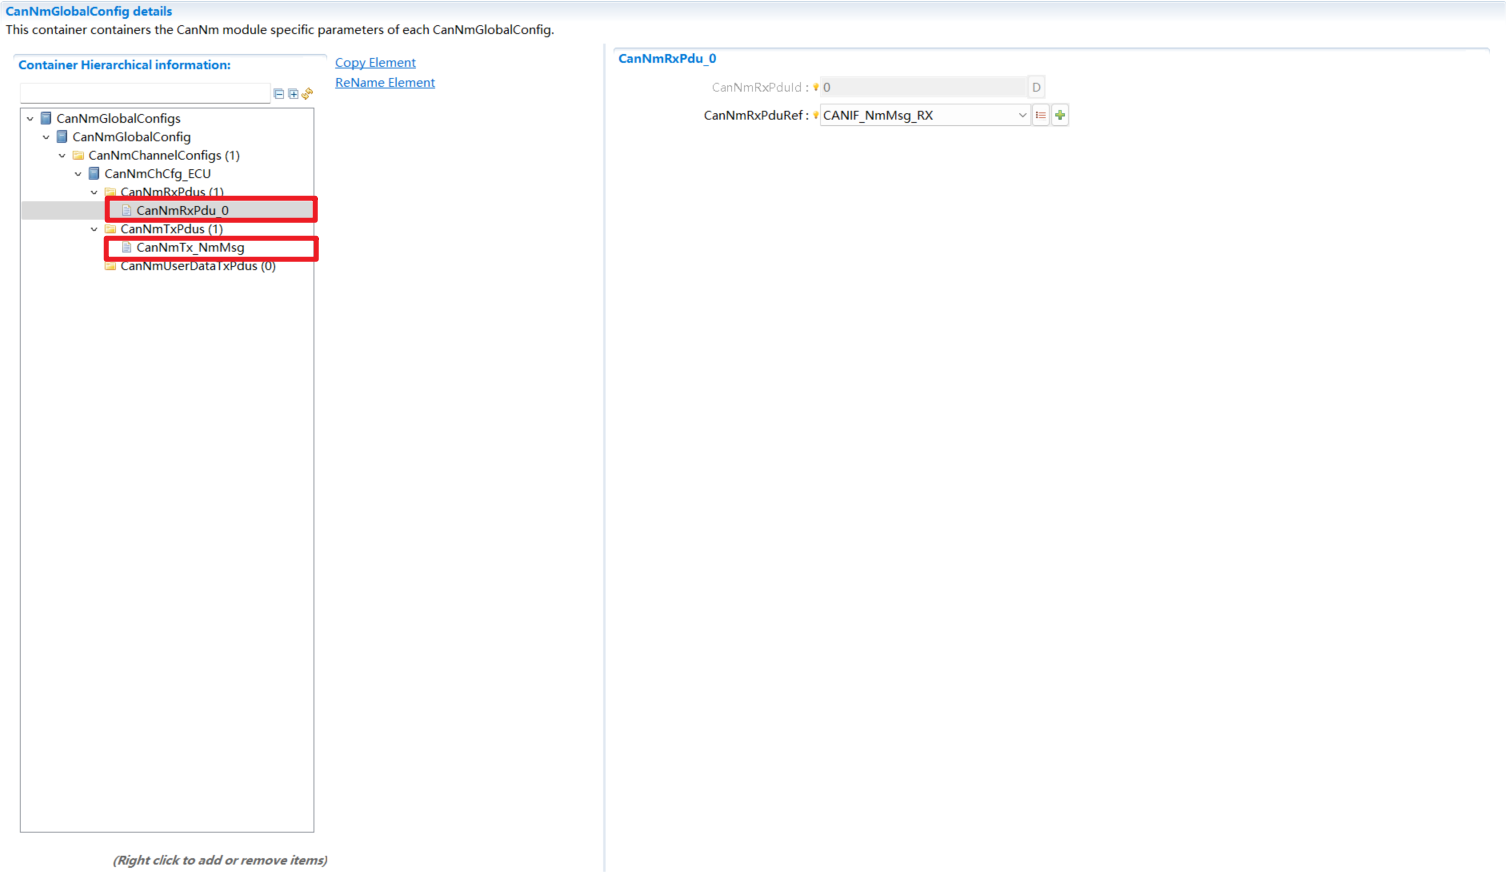Click the ReName Element link
This screenshot has height=874, width=1506.
(x=384, y=82)
